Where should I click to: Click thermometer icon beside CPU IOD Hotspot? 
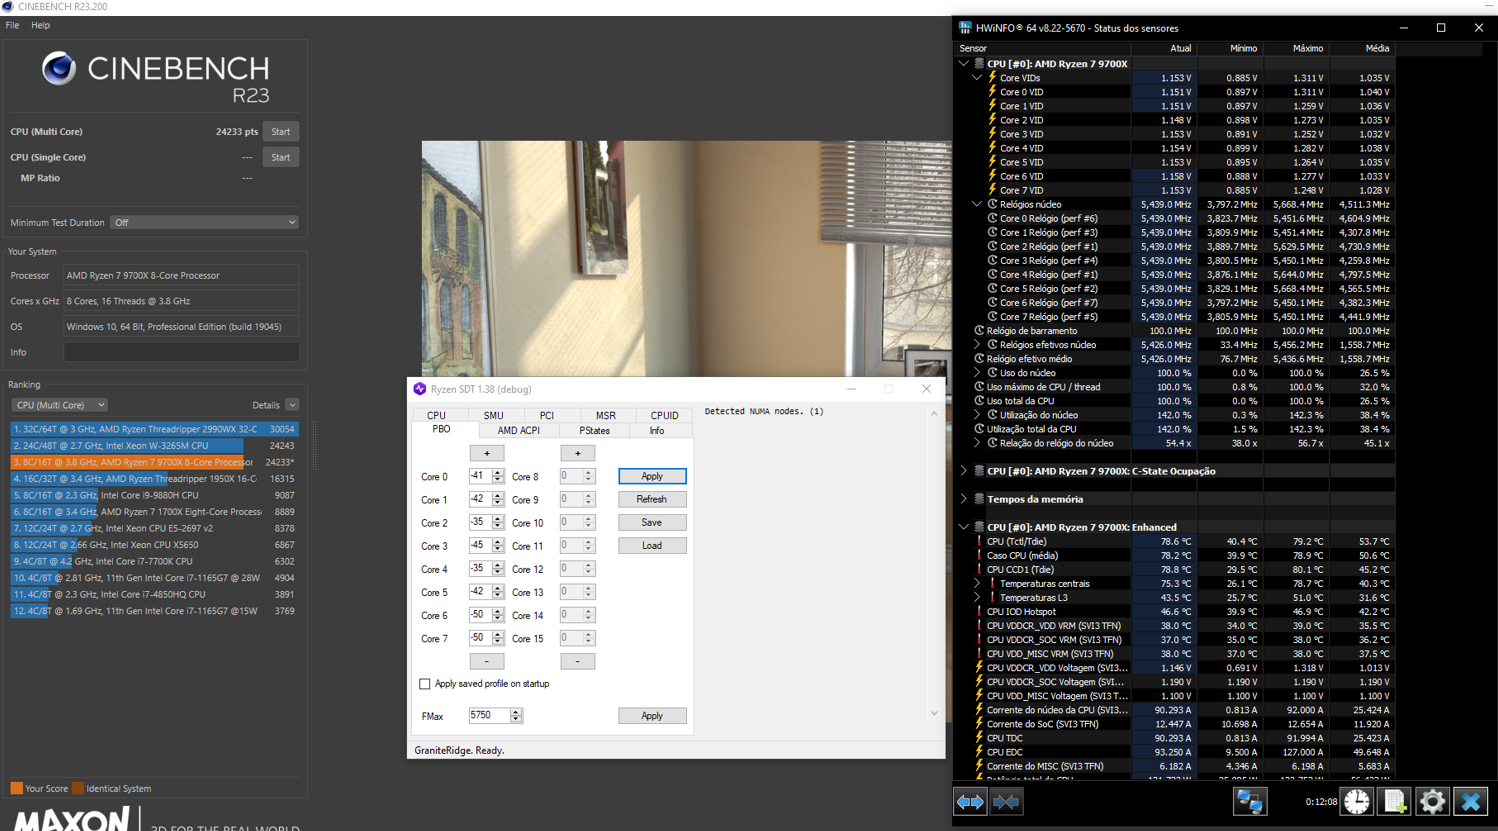click(x=979, y=612)
